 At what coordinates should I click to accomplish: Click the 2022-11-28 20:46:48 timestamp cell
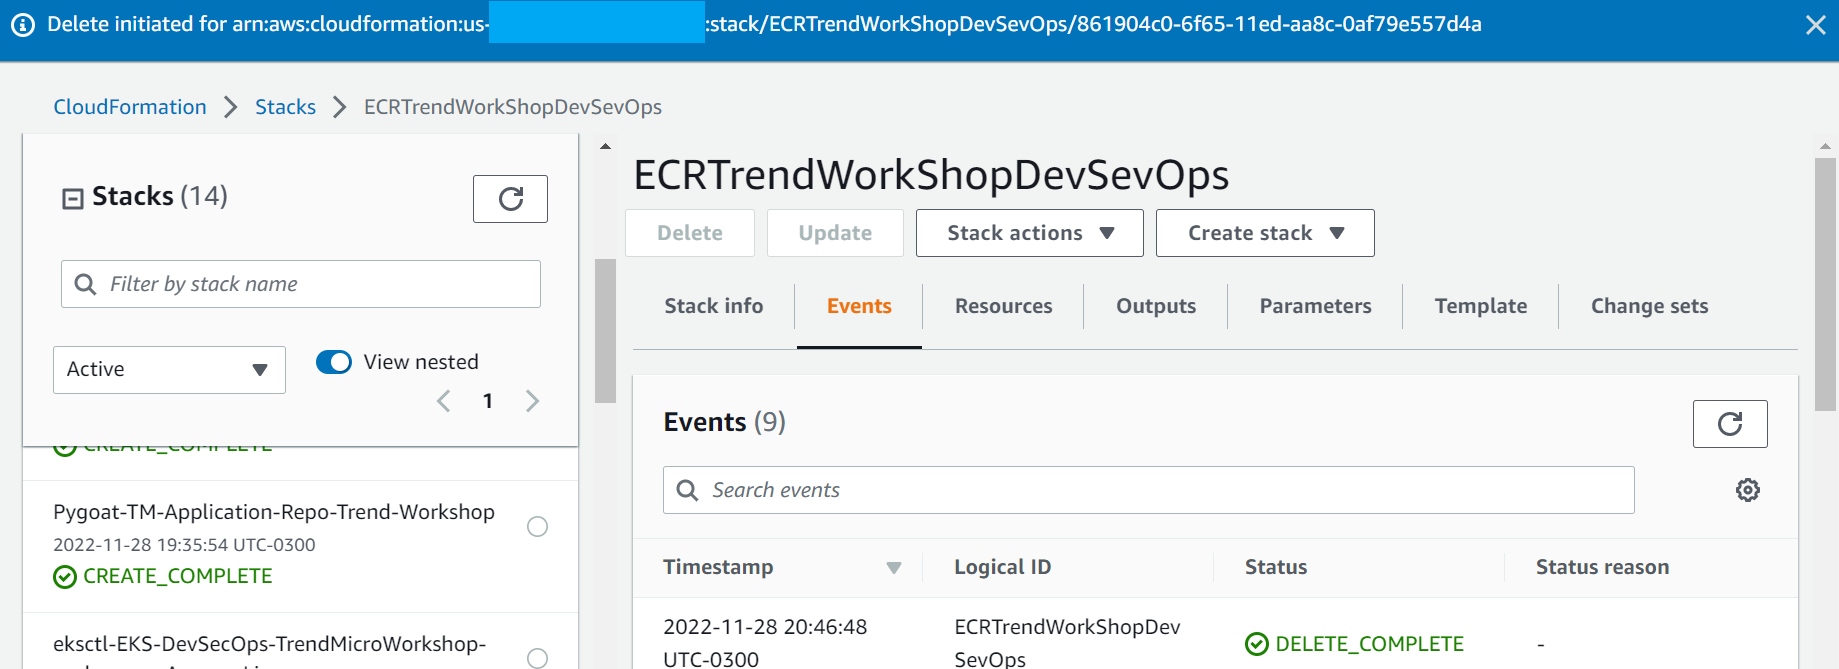point(765,643)
